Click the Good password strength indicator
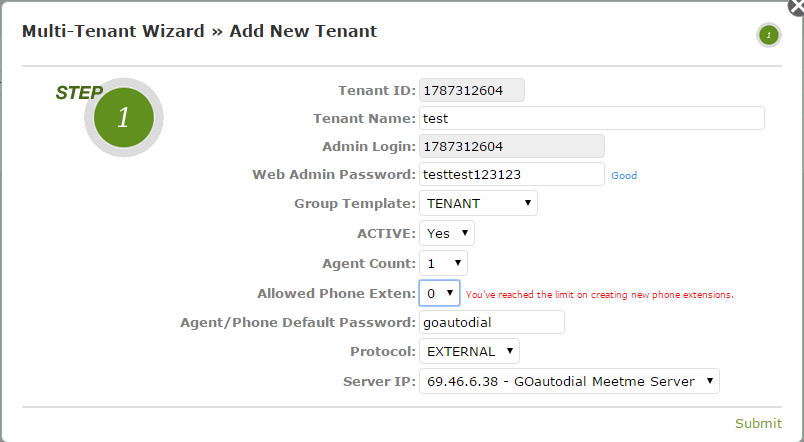Viewport: 804px width, 442px height. point(624,175)
